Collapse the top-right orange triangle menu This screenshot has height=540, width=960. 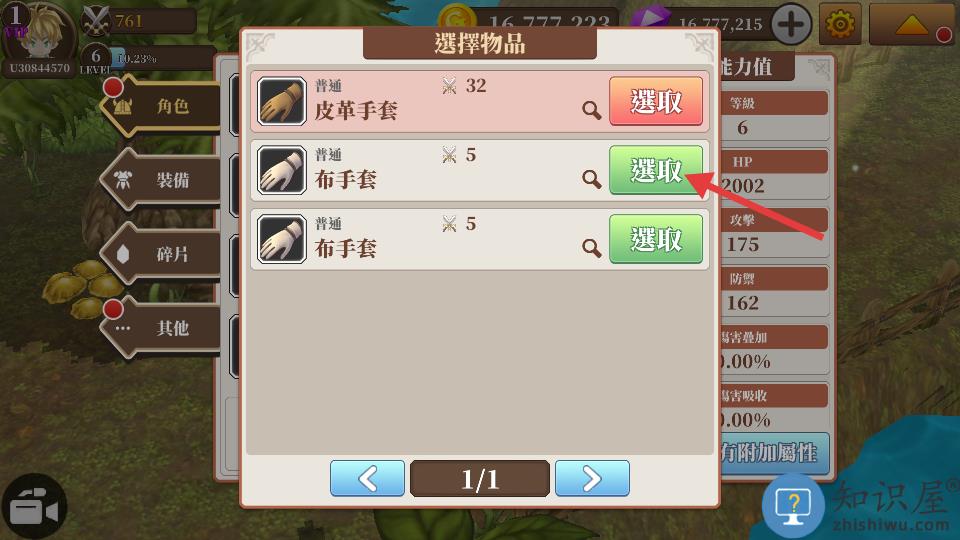pos(912,24)
